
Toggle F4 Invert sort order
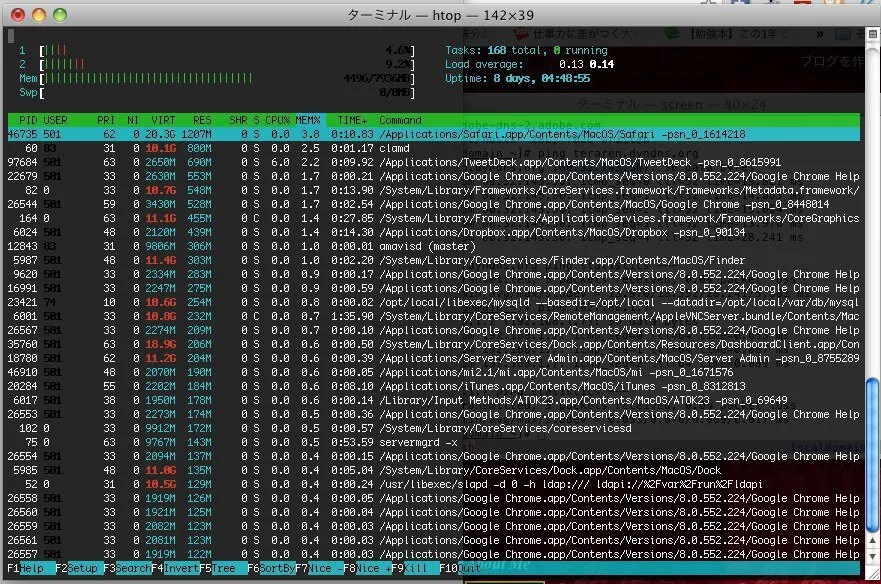click(176, 568)
